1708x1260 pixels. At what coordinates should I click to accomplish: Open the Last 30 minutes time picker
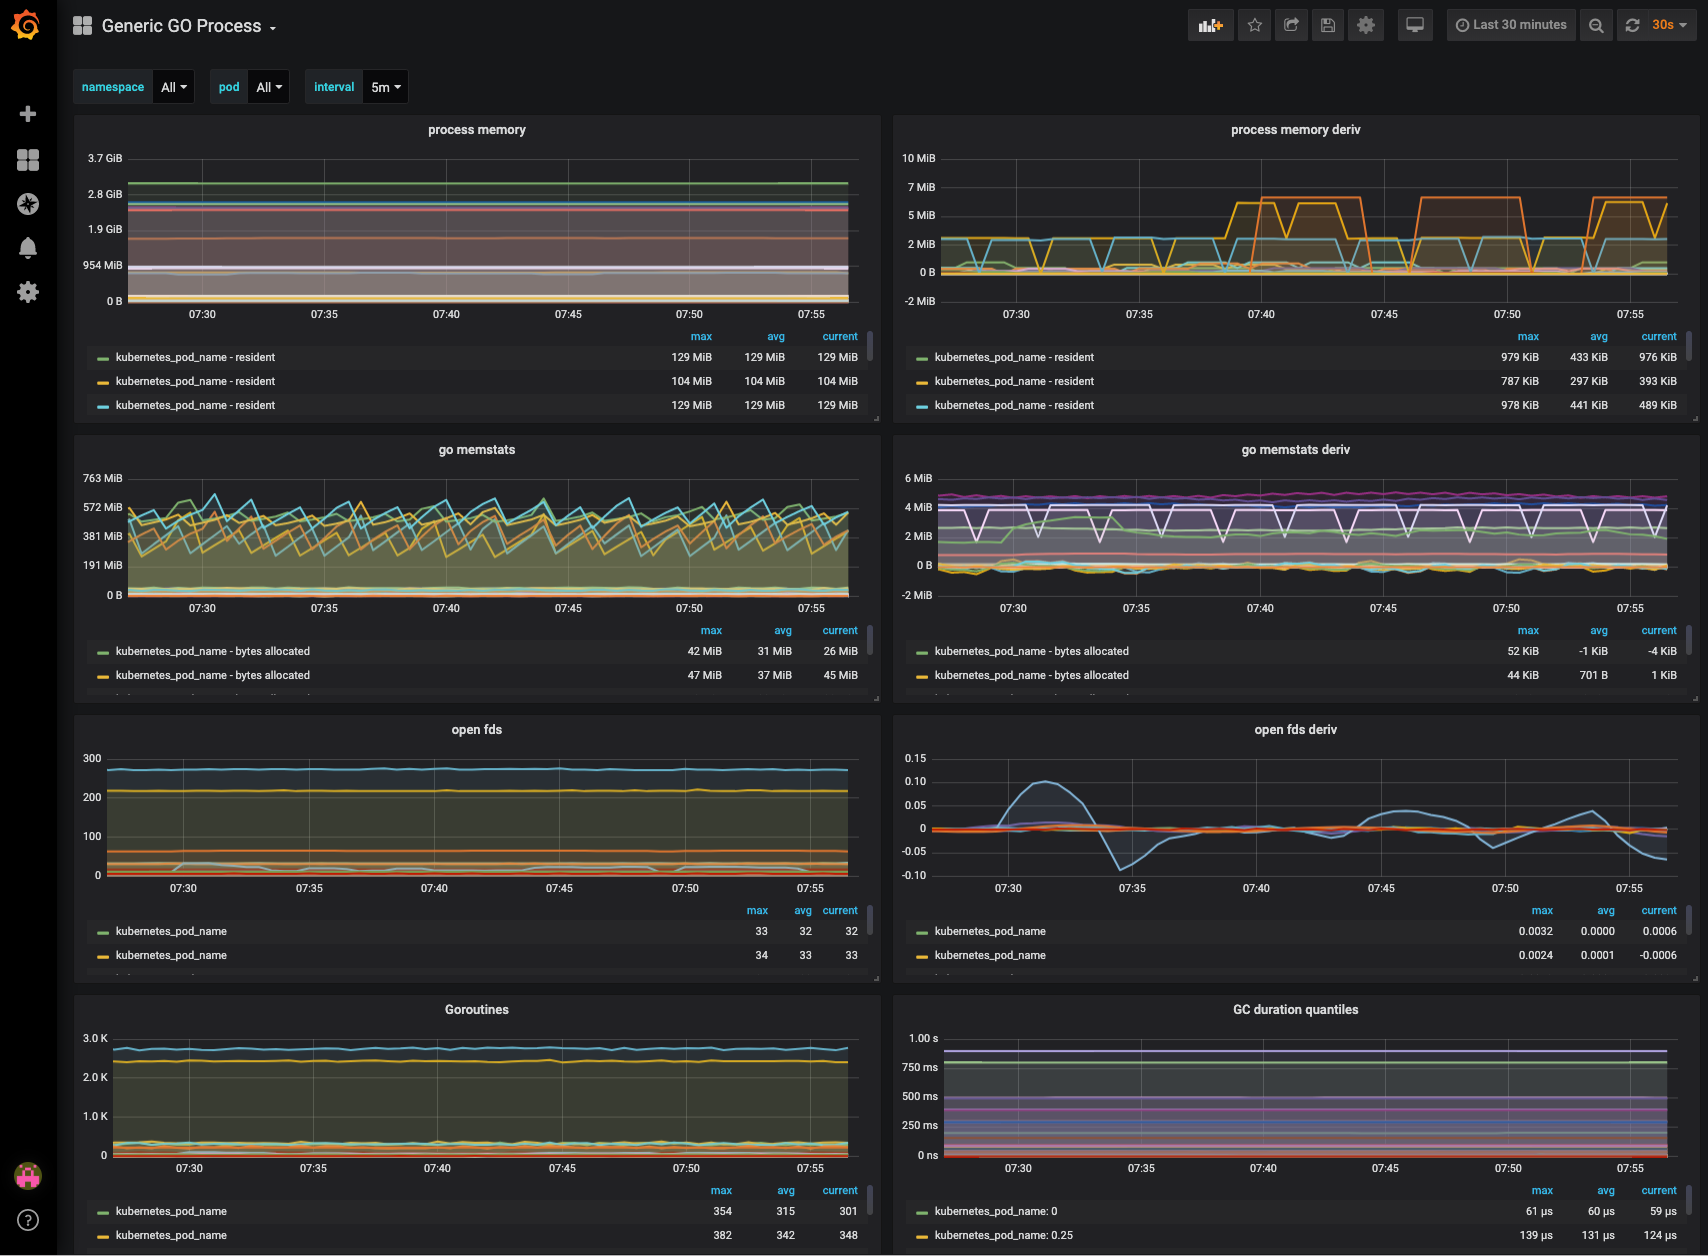pyautogui.click(x=1511, y=25)
